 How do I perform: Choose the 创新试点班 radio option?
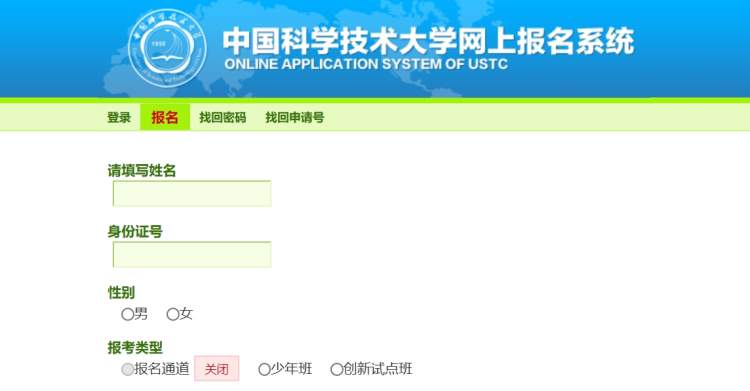pos(337,369)
